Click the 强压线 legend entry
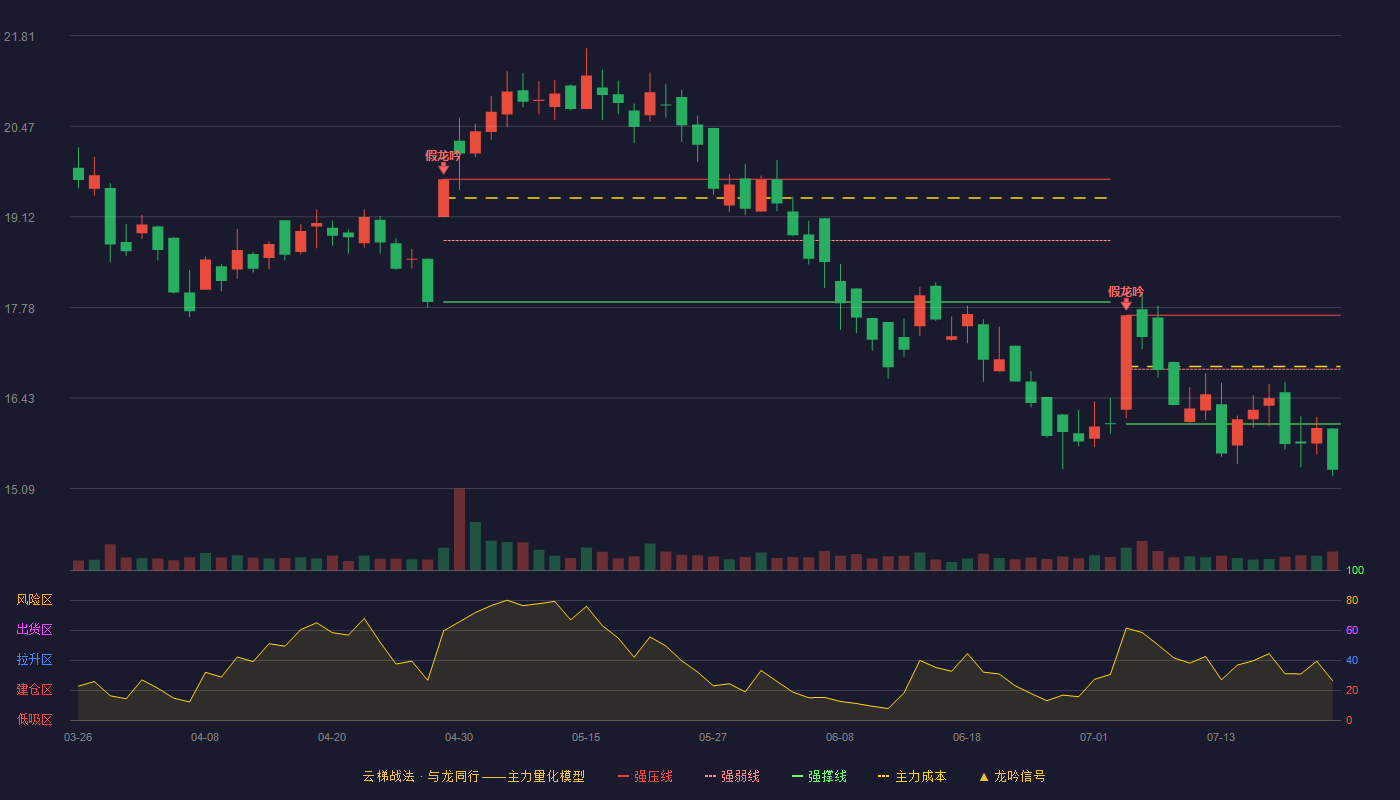Image resolution: width=1400 pixels, height=800 pixels. pyautogui.click(x=645, y=776)
